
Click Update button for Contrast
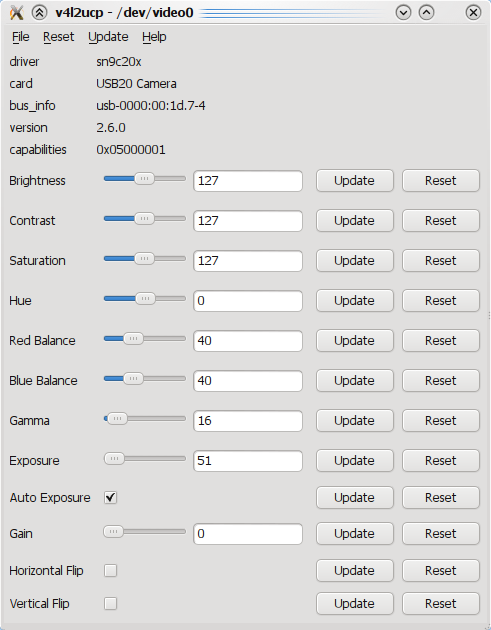coord(354,221)
